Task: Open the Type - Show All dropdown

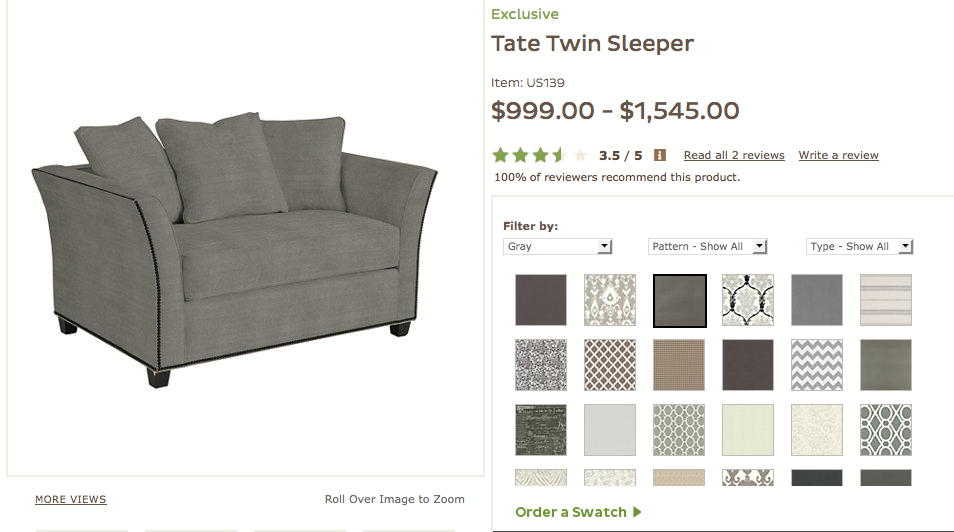Action: click(x=860, y=246)
